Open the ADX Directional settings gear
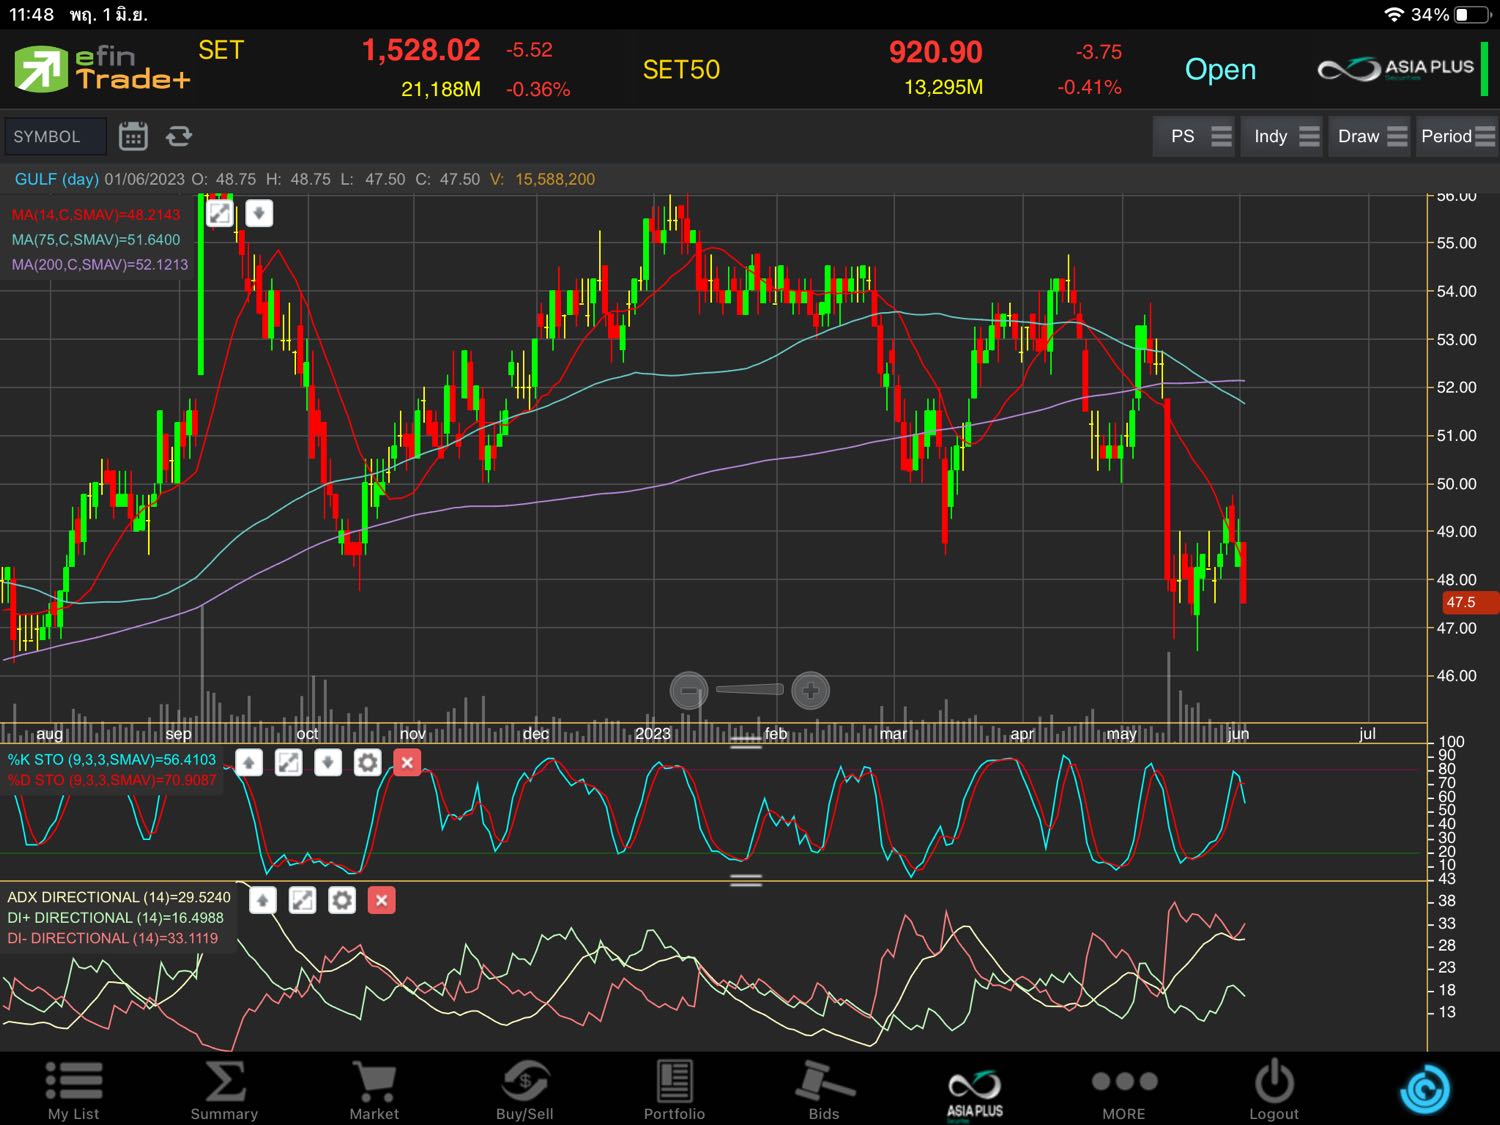Image resolution: width=1500 pixels, height=1125 pixels. (342, 900)
